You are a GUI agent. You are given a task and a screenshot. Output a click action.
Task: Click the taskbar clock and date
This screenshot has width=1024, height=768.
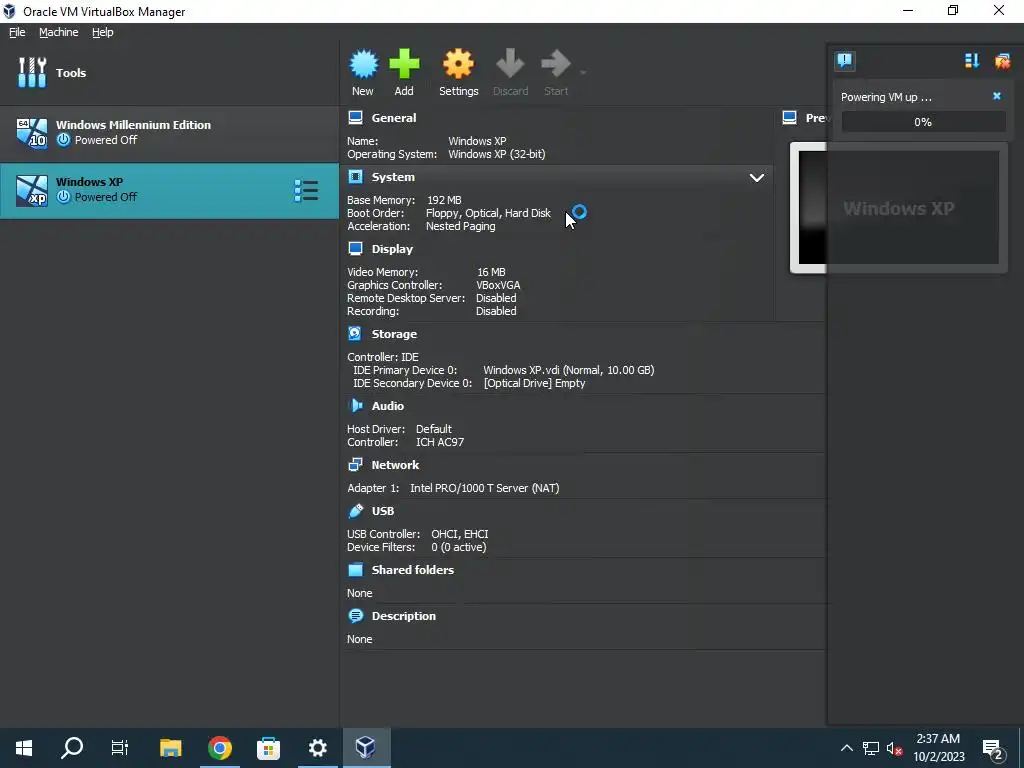tap(938, 748)
